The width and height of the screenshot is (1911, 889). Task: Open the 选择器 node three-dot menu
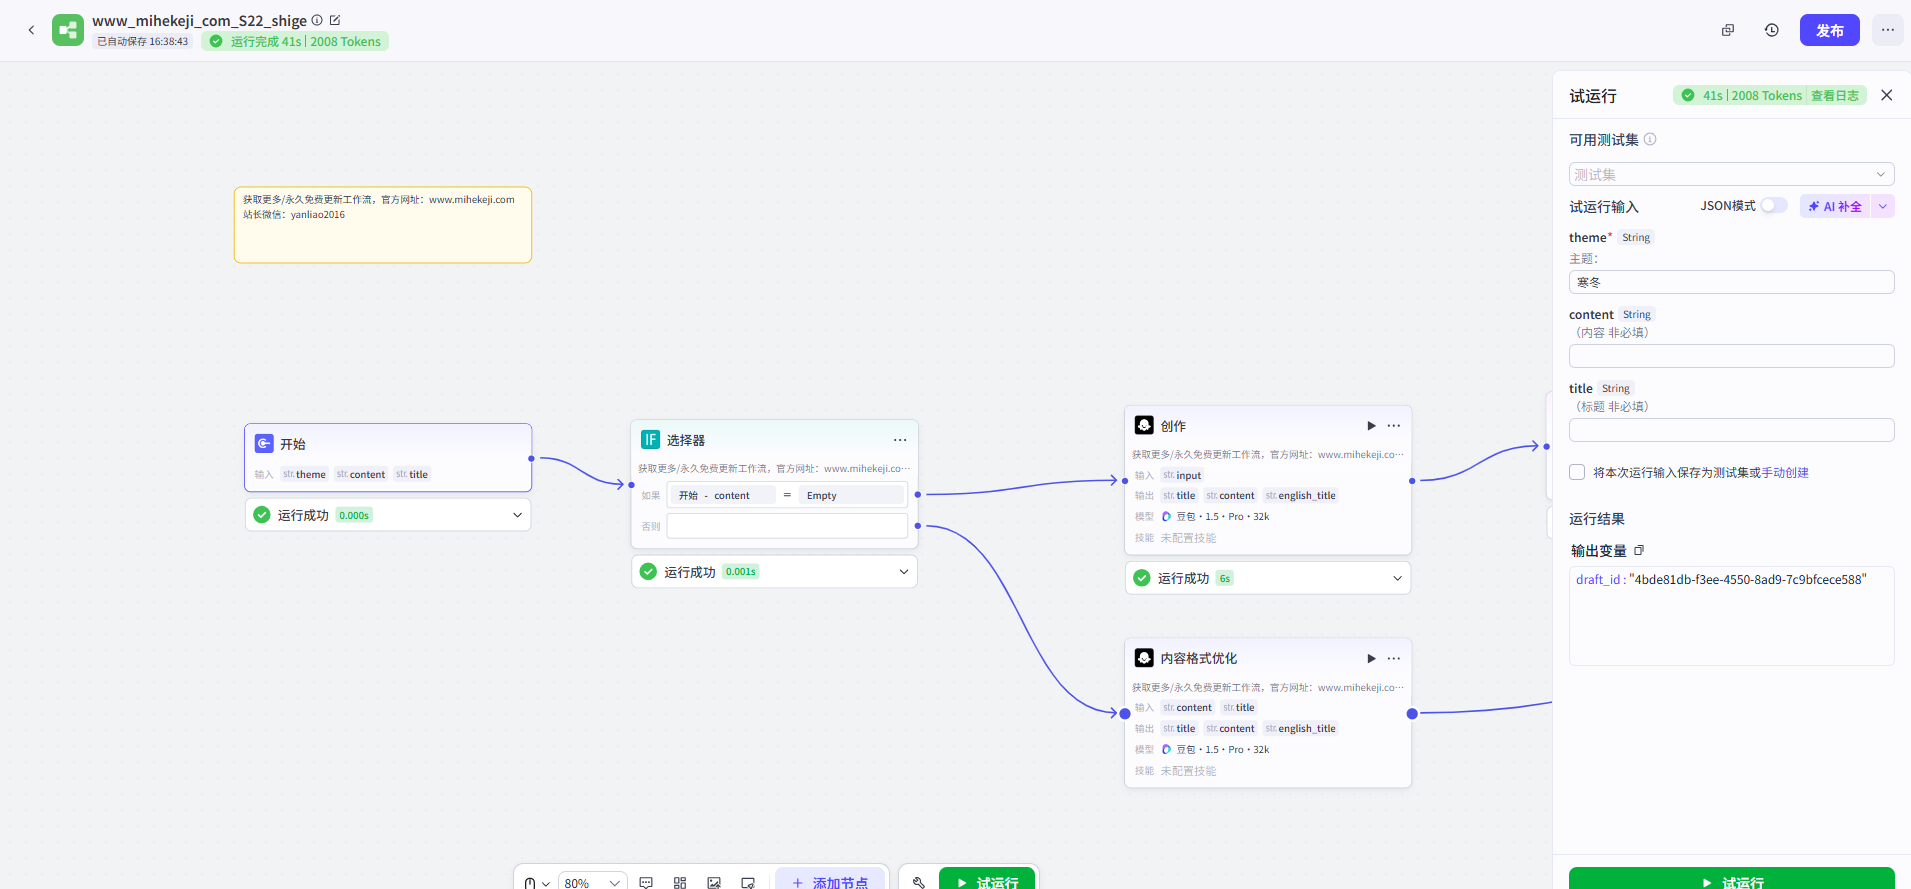click(x=900, y=440)
